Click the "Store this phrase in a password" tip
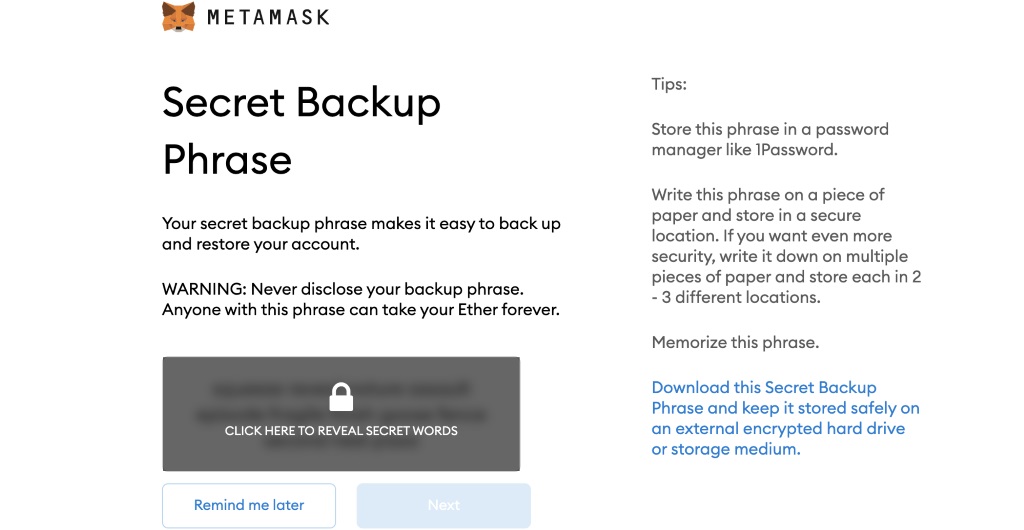Image resolution: width=1024 pixels, height=530 pixels. pos(769,129)
